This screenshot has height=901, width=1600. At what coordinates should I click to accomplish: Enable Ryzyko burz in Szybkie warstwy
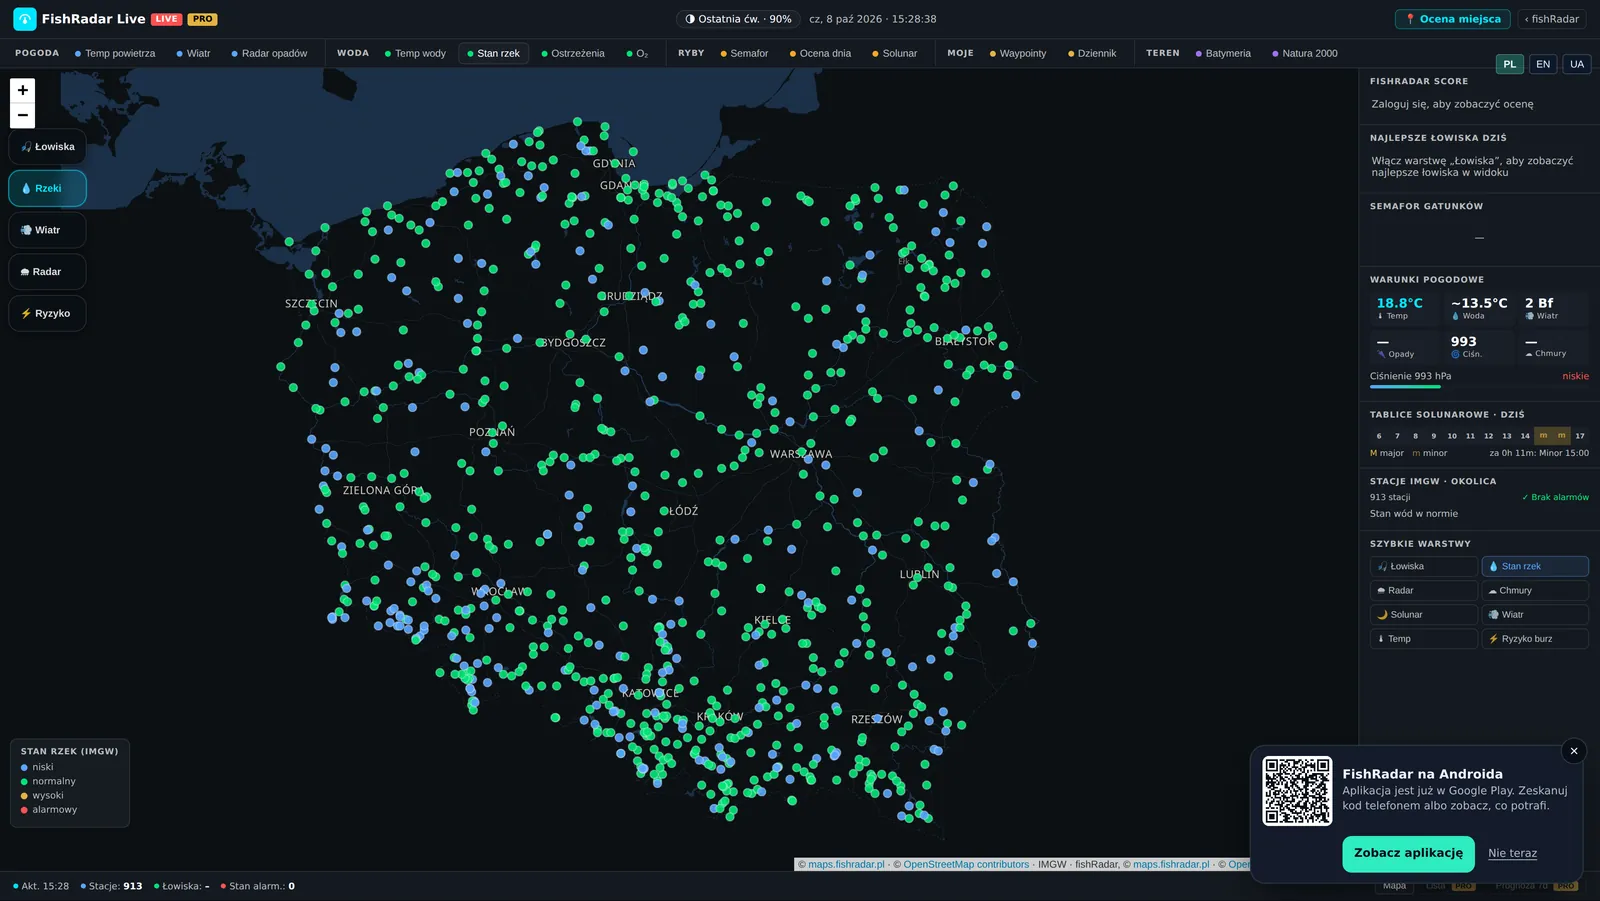tap(1535, 639)
